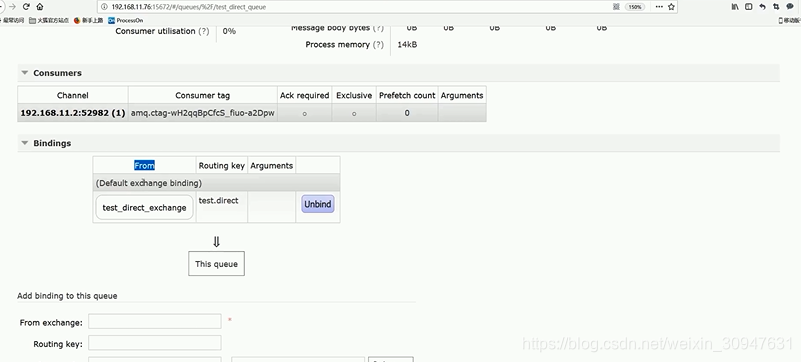The height and width of the screenshot is (362, 801).
Task: Open the chat bubble toolbar icon
Action: (790, 7)
